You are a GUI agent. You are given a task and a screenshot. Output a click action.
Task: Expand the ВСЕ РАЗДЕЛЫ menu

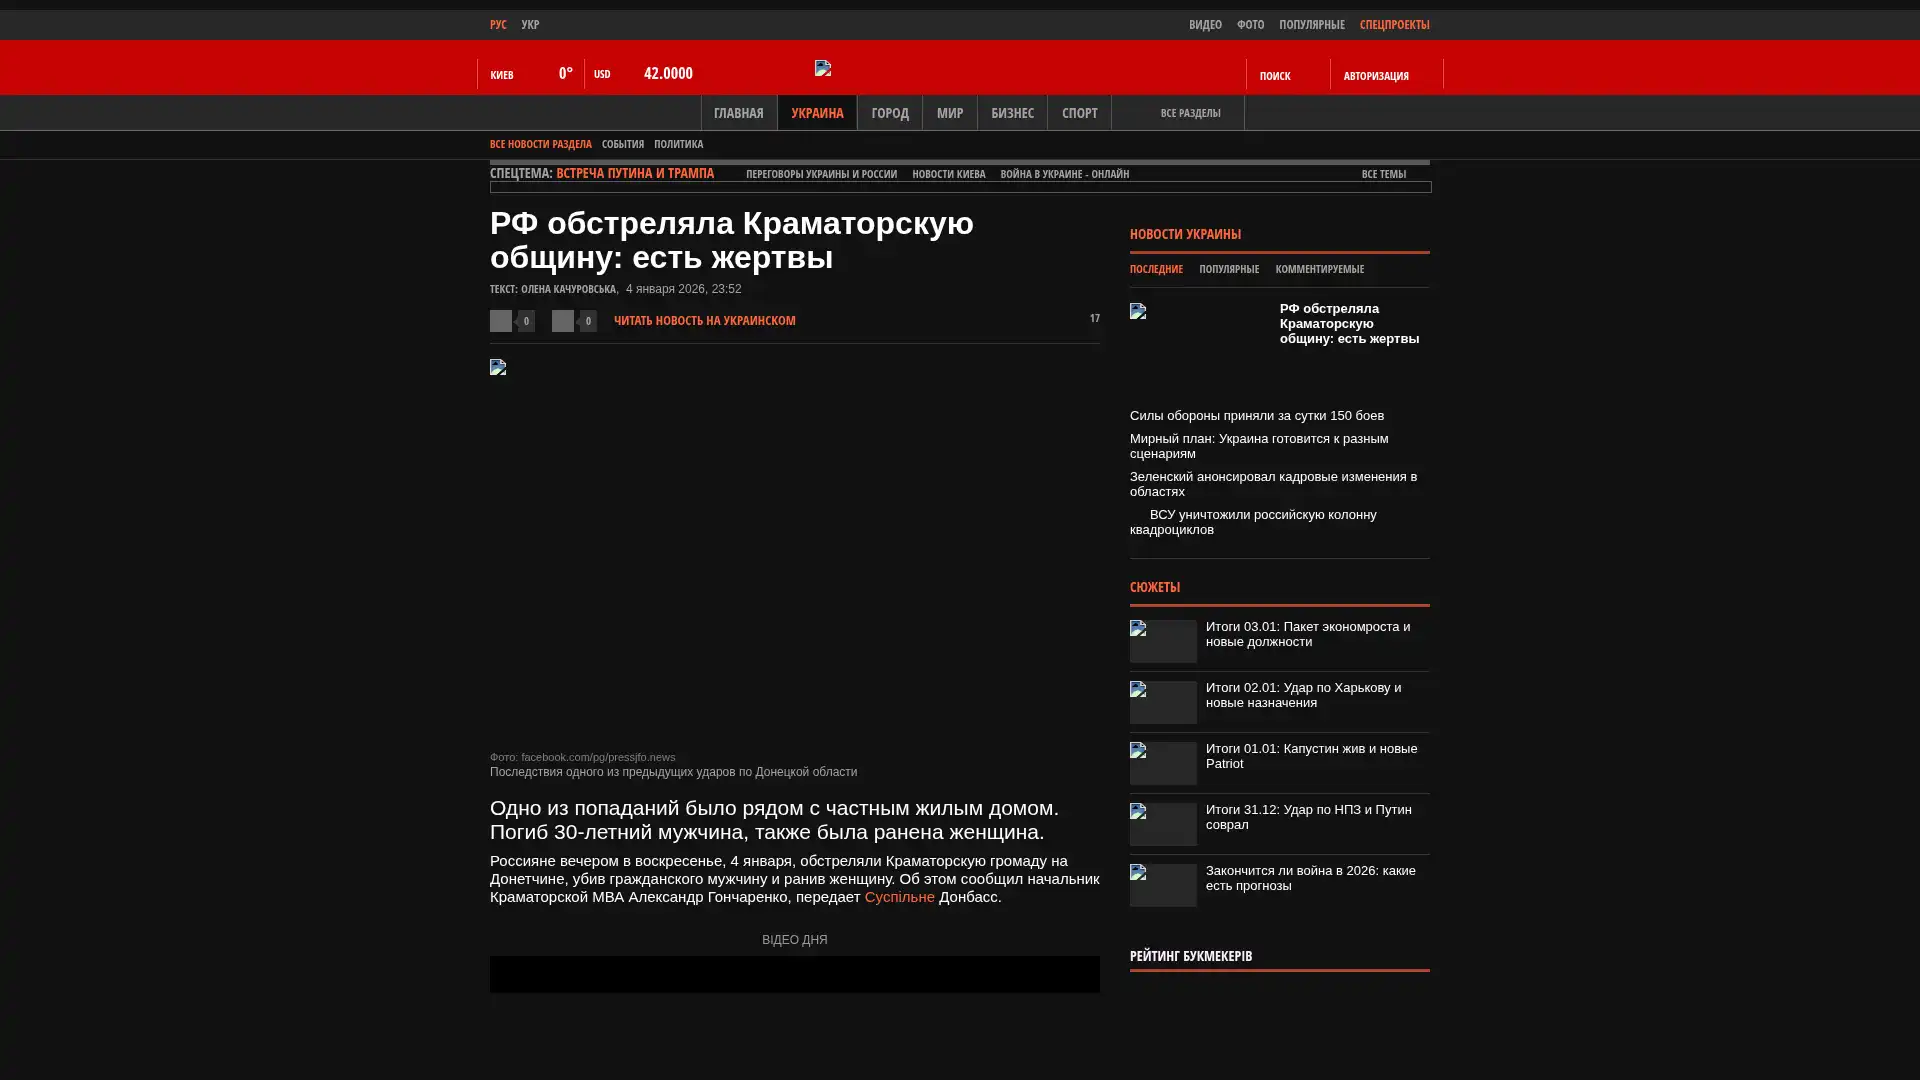1189,113
